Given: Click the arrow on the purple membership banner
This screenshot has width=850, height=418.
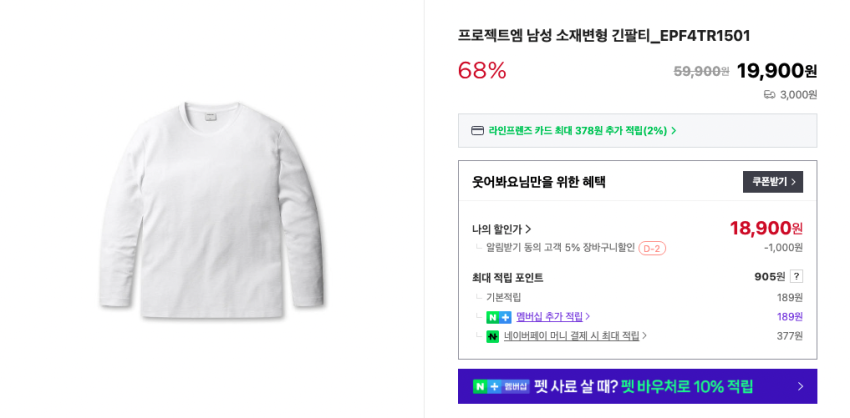Looking at the screenshot, I should (x=799, y=386).
